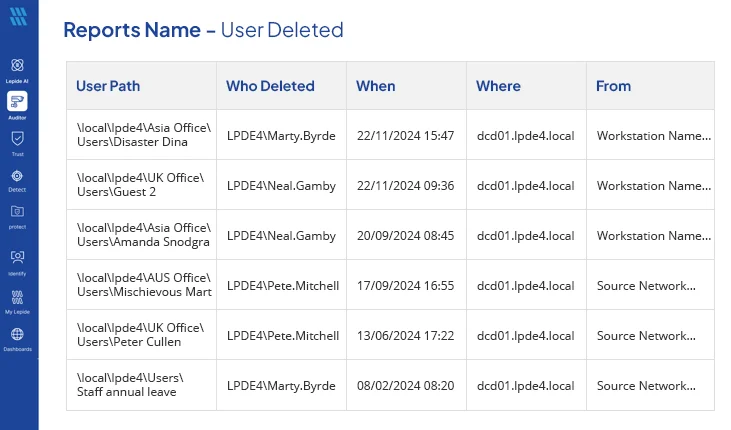Image resolution: width=731 pixels, height=430 pixels.
Task: Select the timestamp 13/06/2024 17:22
Action: 406,336
